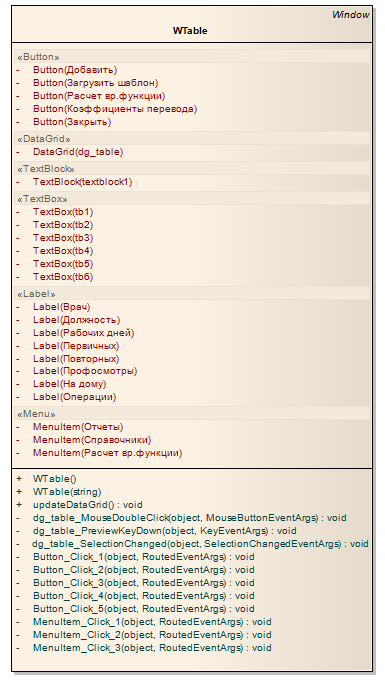Select attribute Label(На дому)
The height and width of the screenshot is (680, 385).
[69, 384]
